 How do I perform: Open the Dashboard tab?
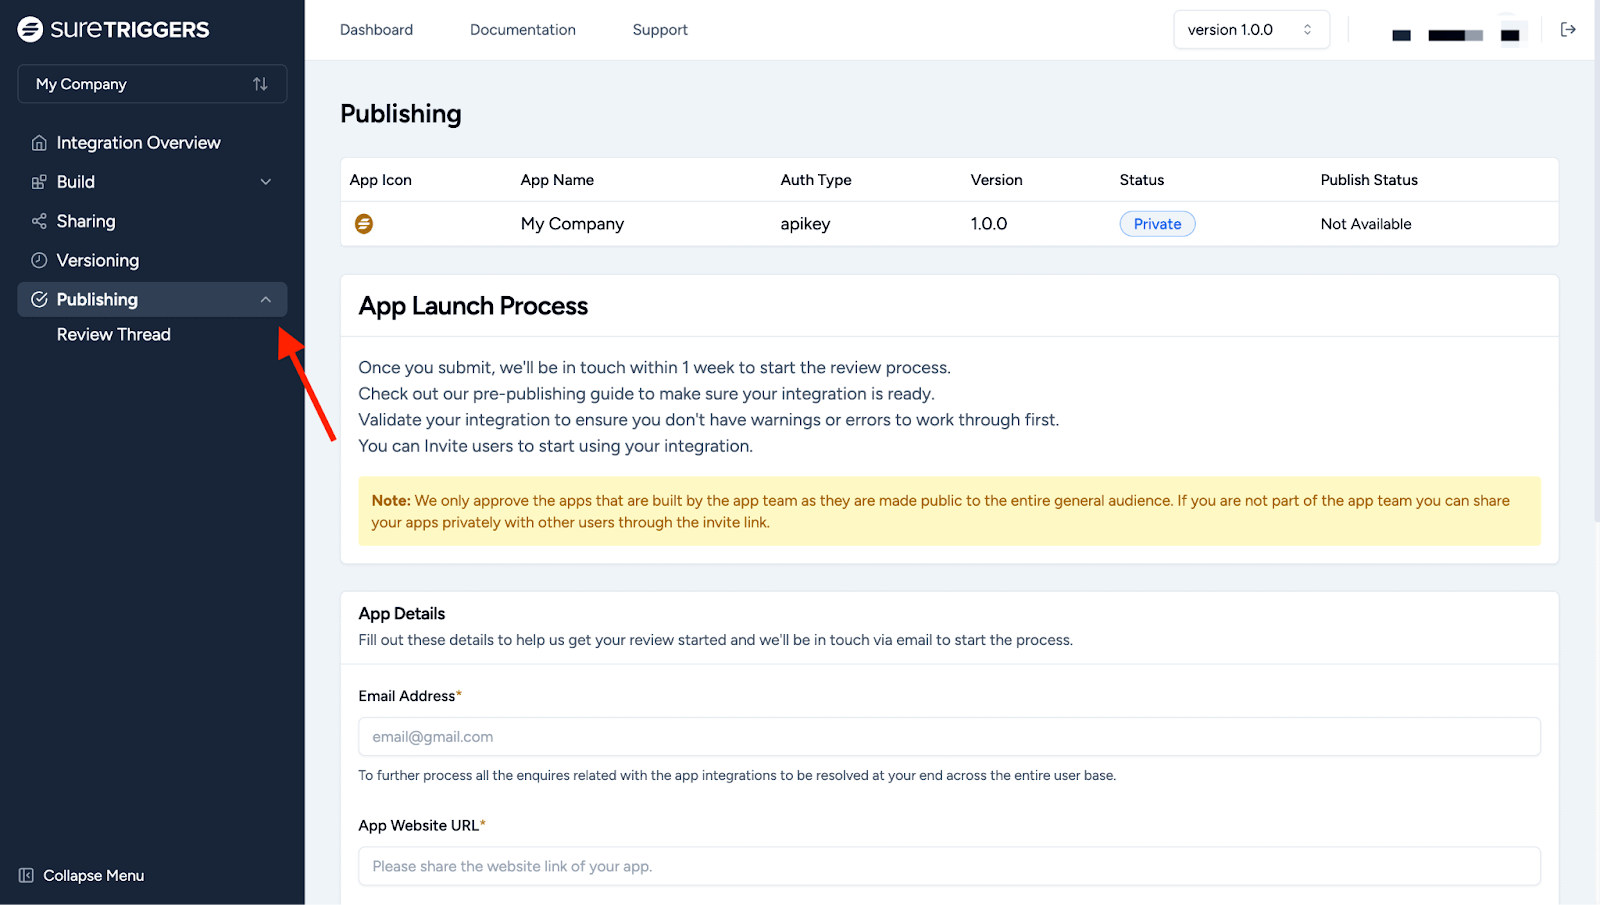376,30
